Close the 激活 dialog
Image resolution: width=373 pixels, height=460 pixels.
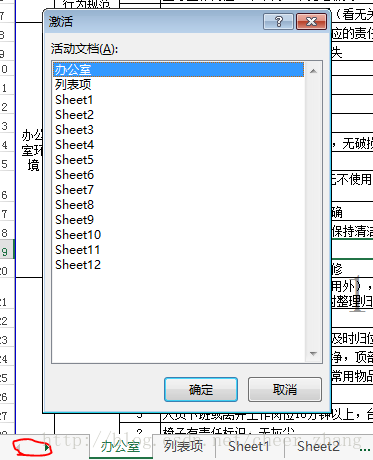click(x=311, y=22)
